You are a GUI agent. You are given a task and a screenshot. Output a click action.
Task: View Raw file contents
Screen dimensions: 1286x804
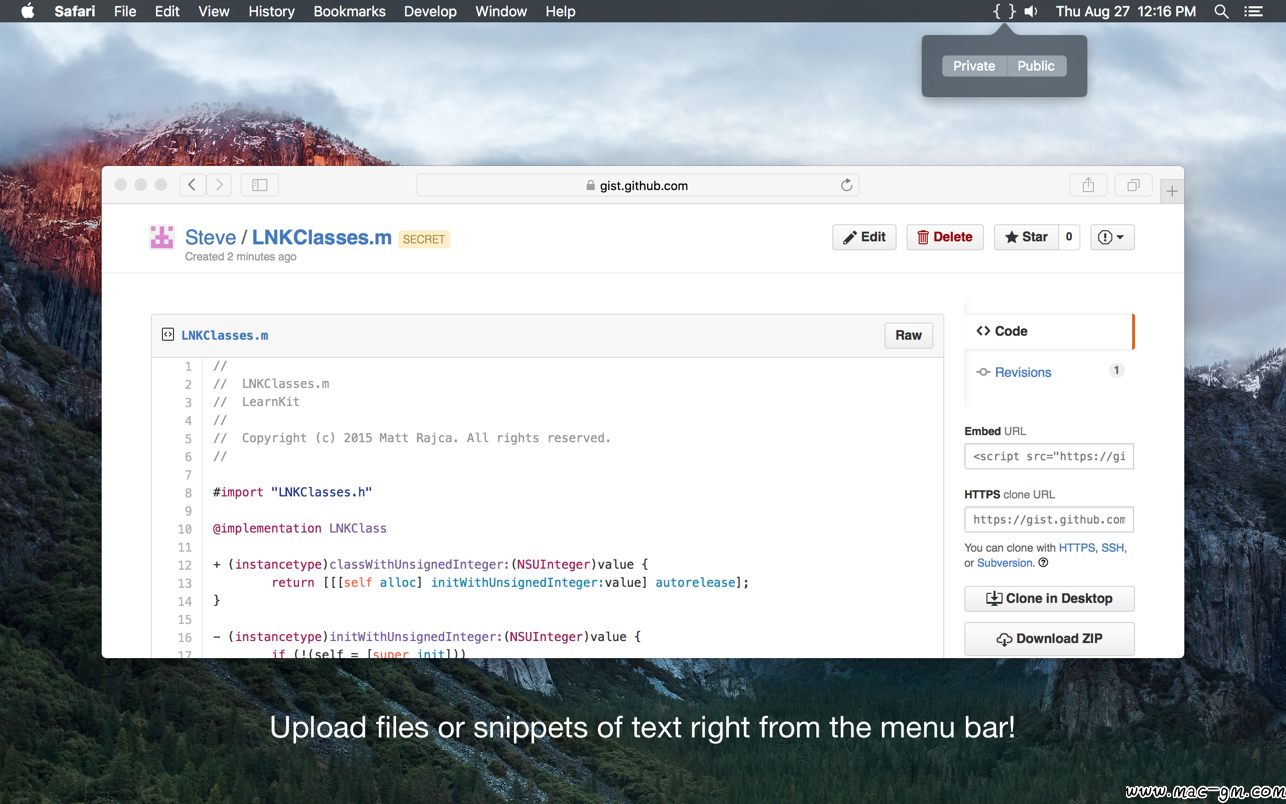908,335
